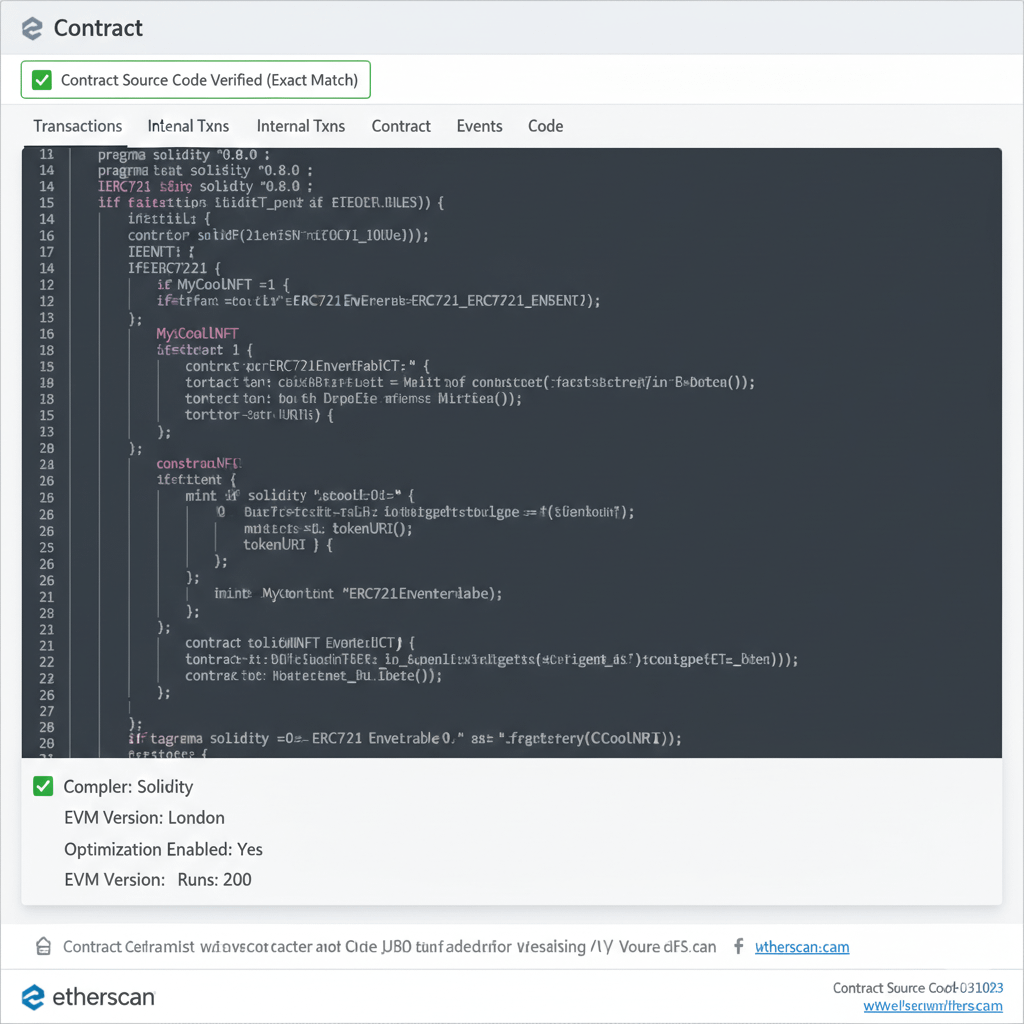
Task: Click the 'EVM Version: London' text
Action: [144, 818]
